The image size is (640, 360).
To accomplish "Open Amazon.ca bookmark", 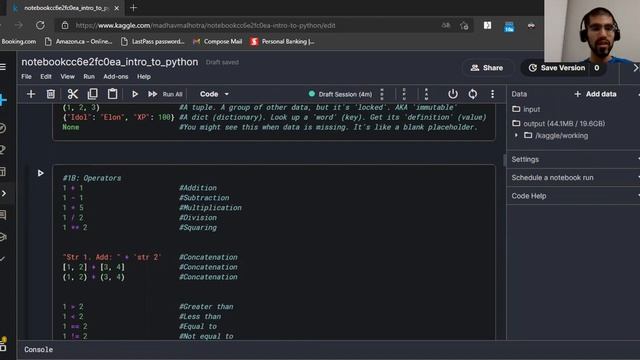I will coord(78,42).
